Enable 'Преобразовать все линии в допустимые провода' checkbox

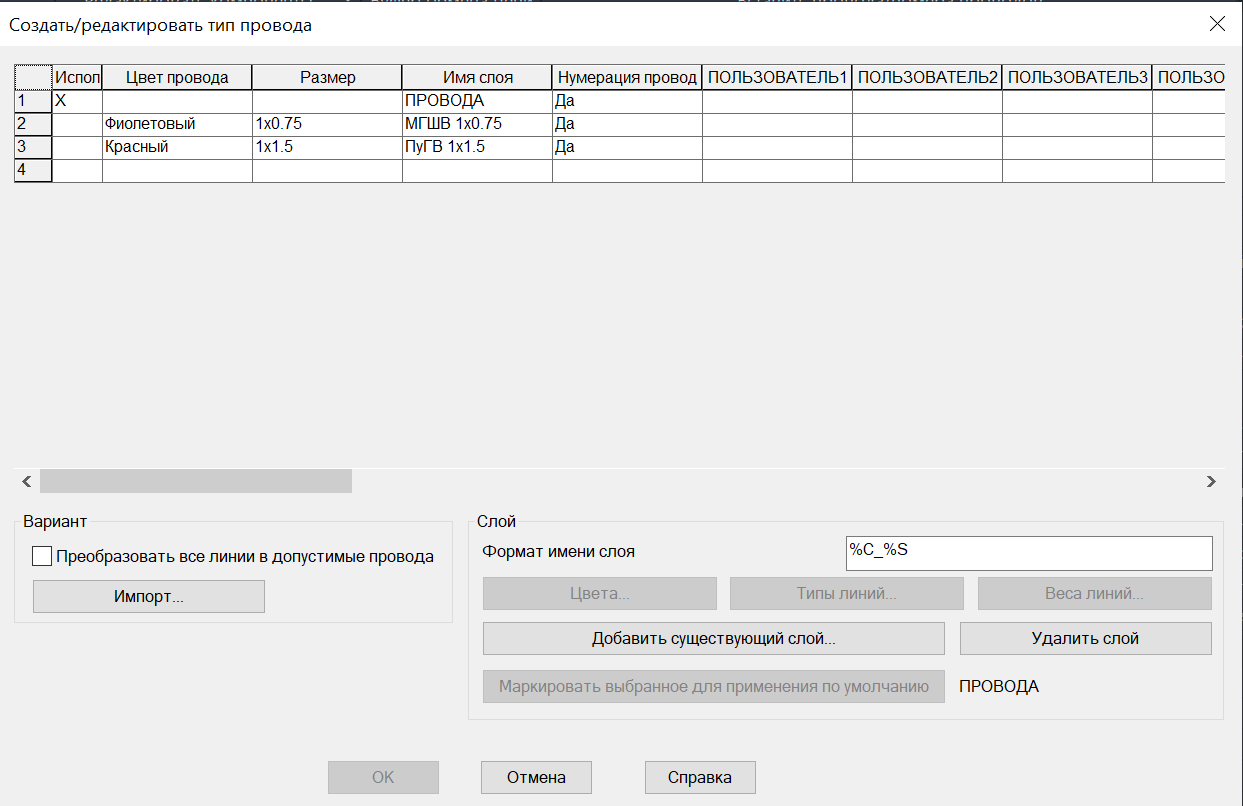[x=42, y=557]
